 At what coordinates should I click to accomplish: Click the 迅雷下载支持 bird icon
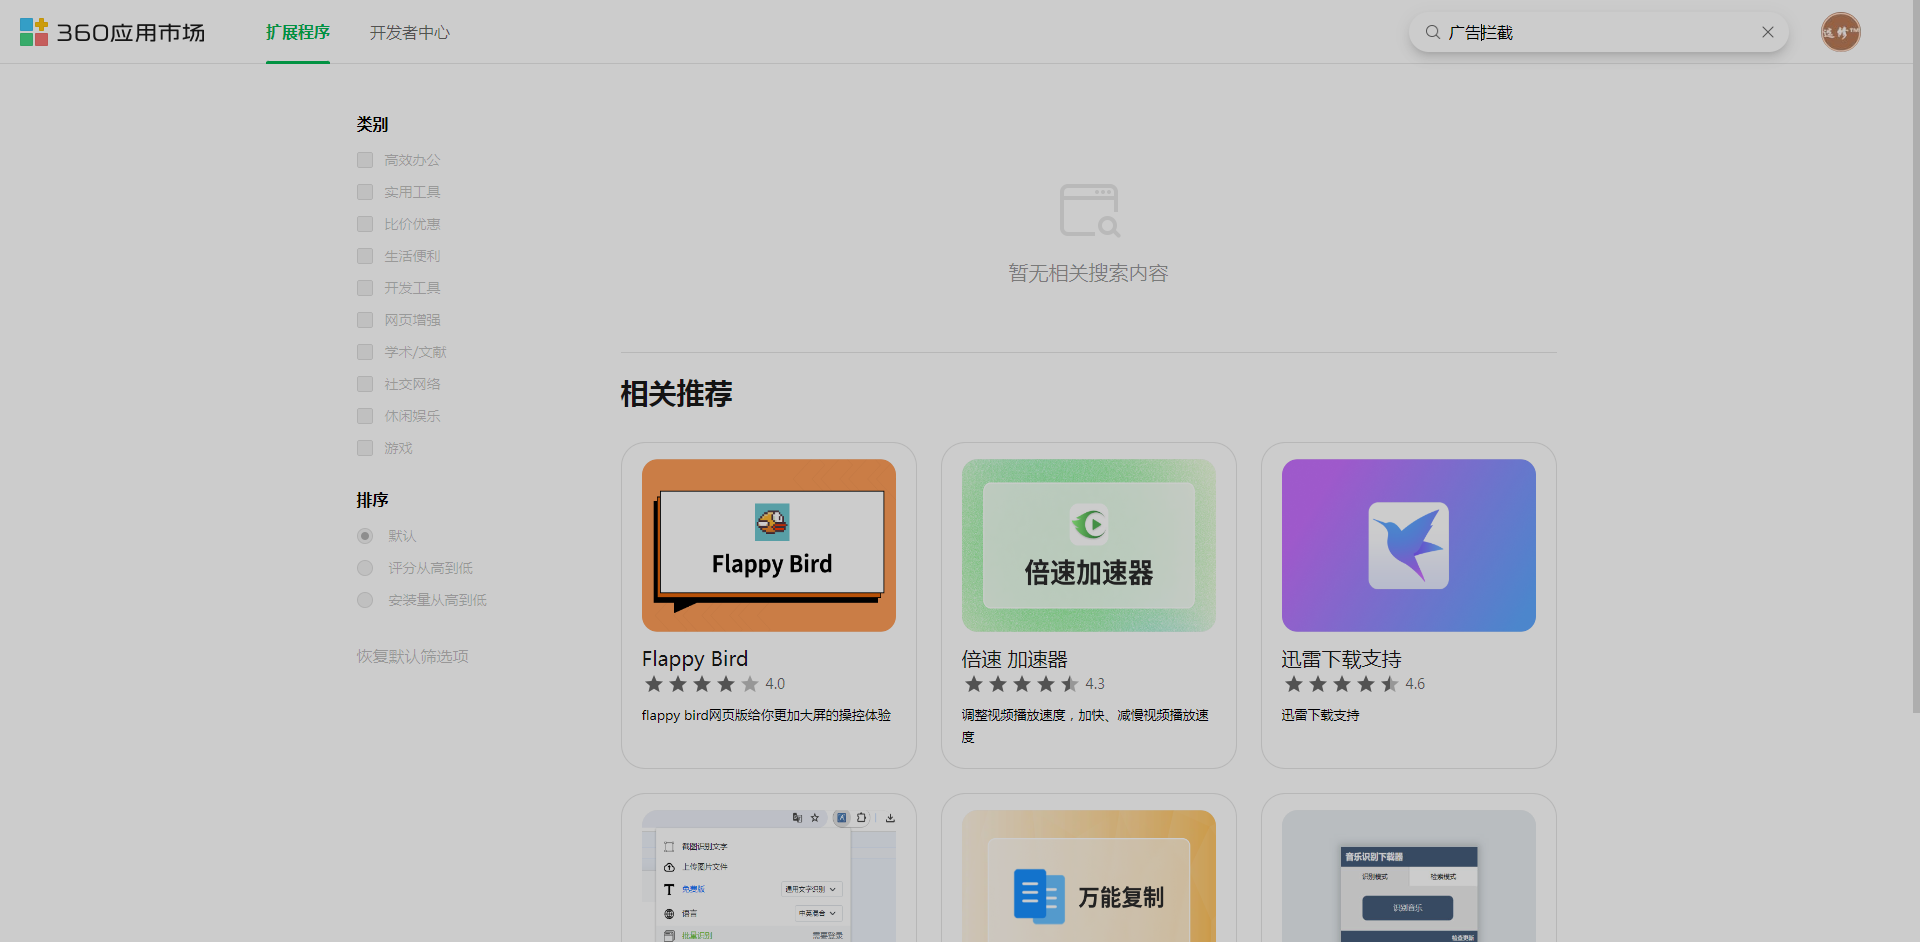click(1408, 545)
